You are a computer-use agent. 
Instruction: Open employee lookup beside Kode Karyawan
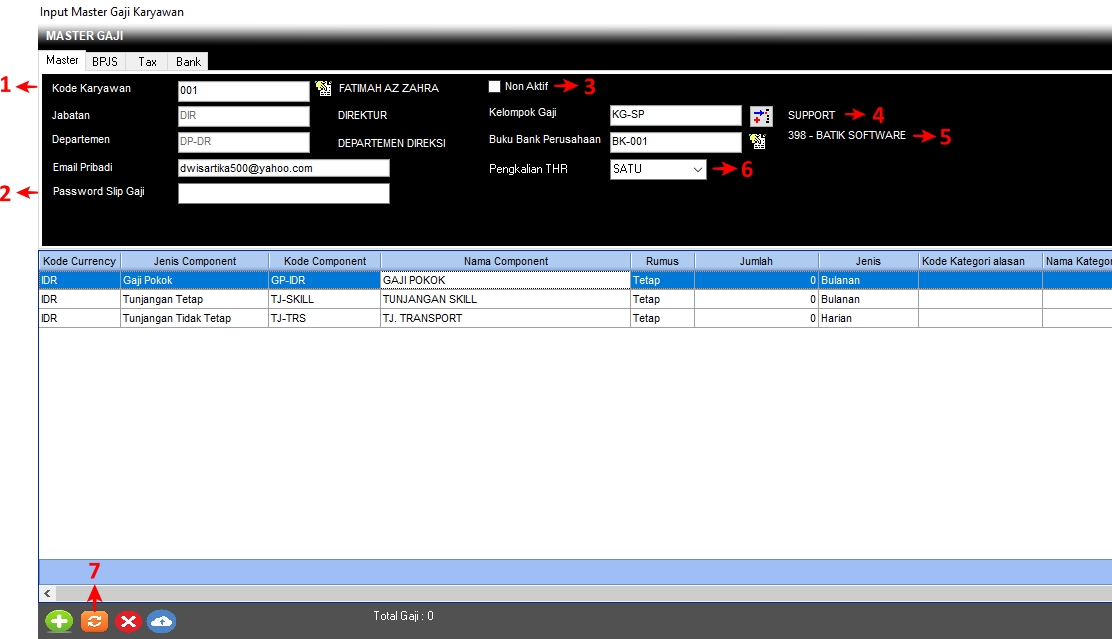tap(323, 88)
